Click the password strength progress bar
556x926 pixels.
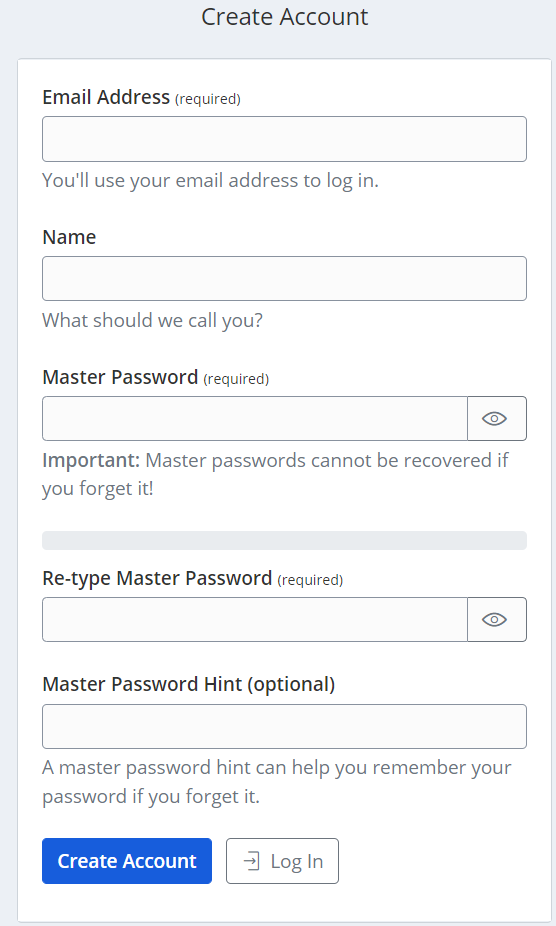click(284, 540)
